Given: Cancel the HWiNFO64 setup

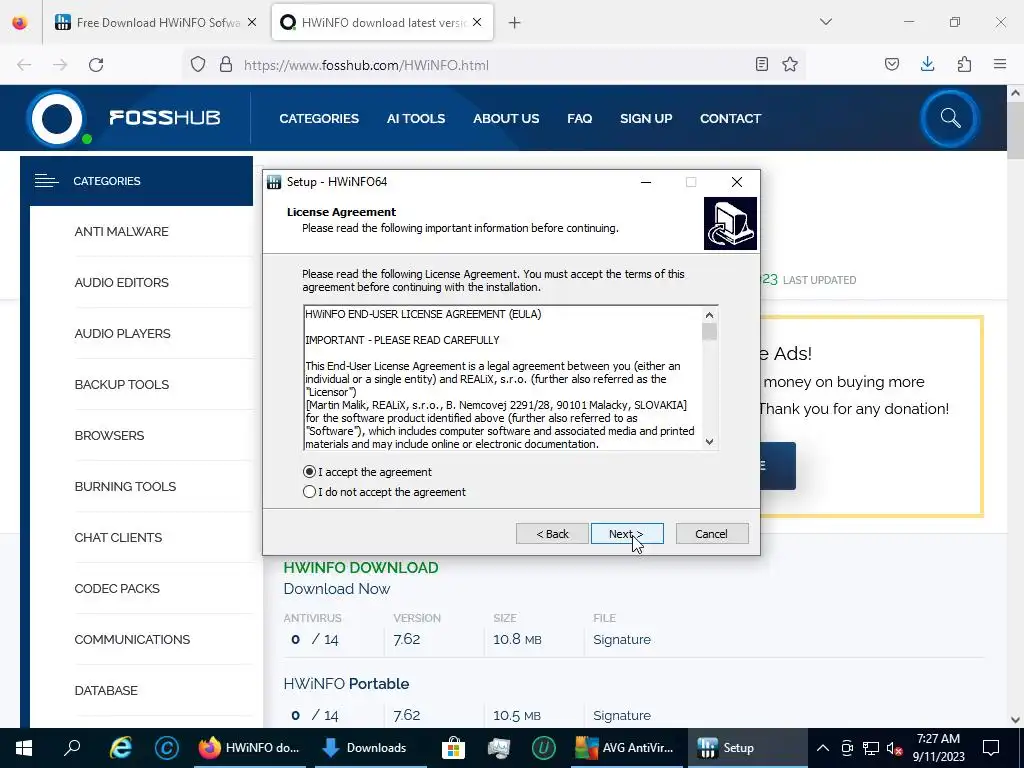Looking at the screenshot, I should [x=712, y=534].
